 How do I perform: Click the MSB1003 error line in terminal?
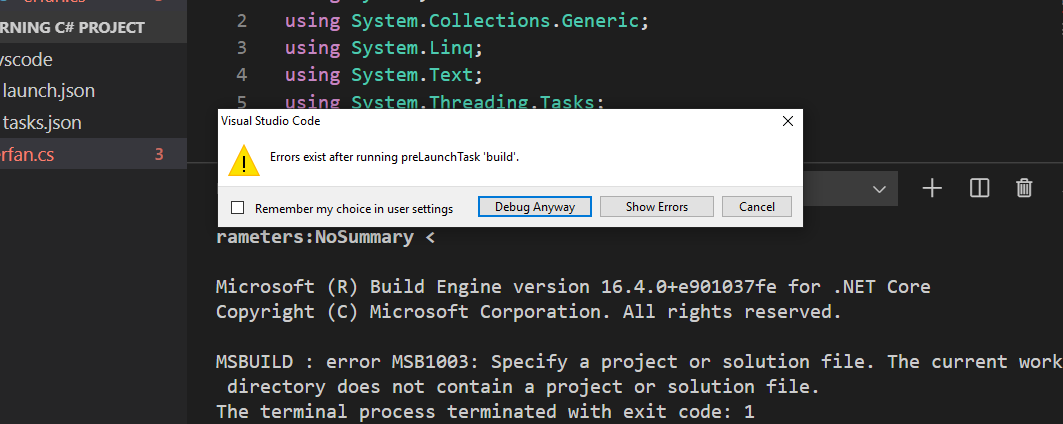pyautogui.click(x=639, y=362)
